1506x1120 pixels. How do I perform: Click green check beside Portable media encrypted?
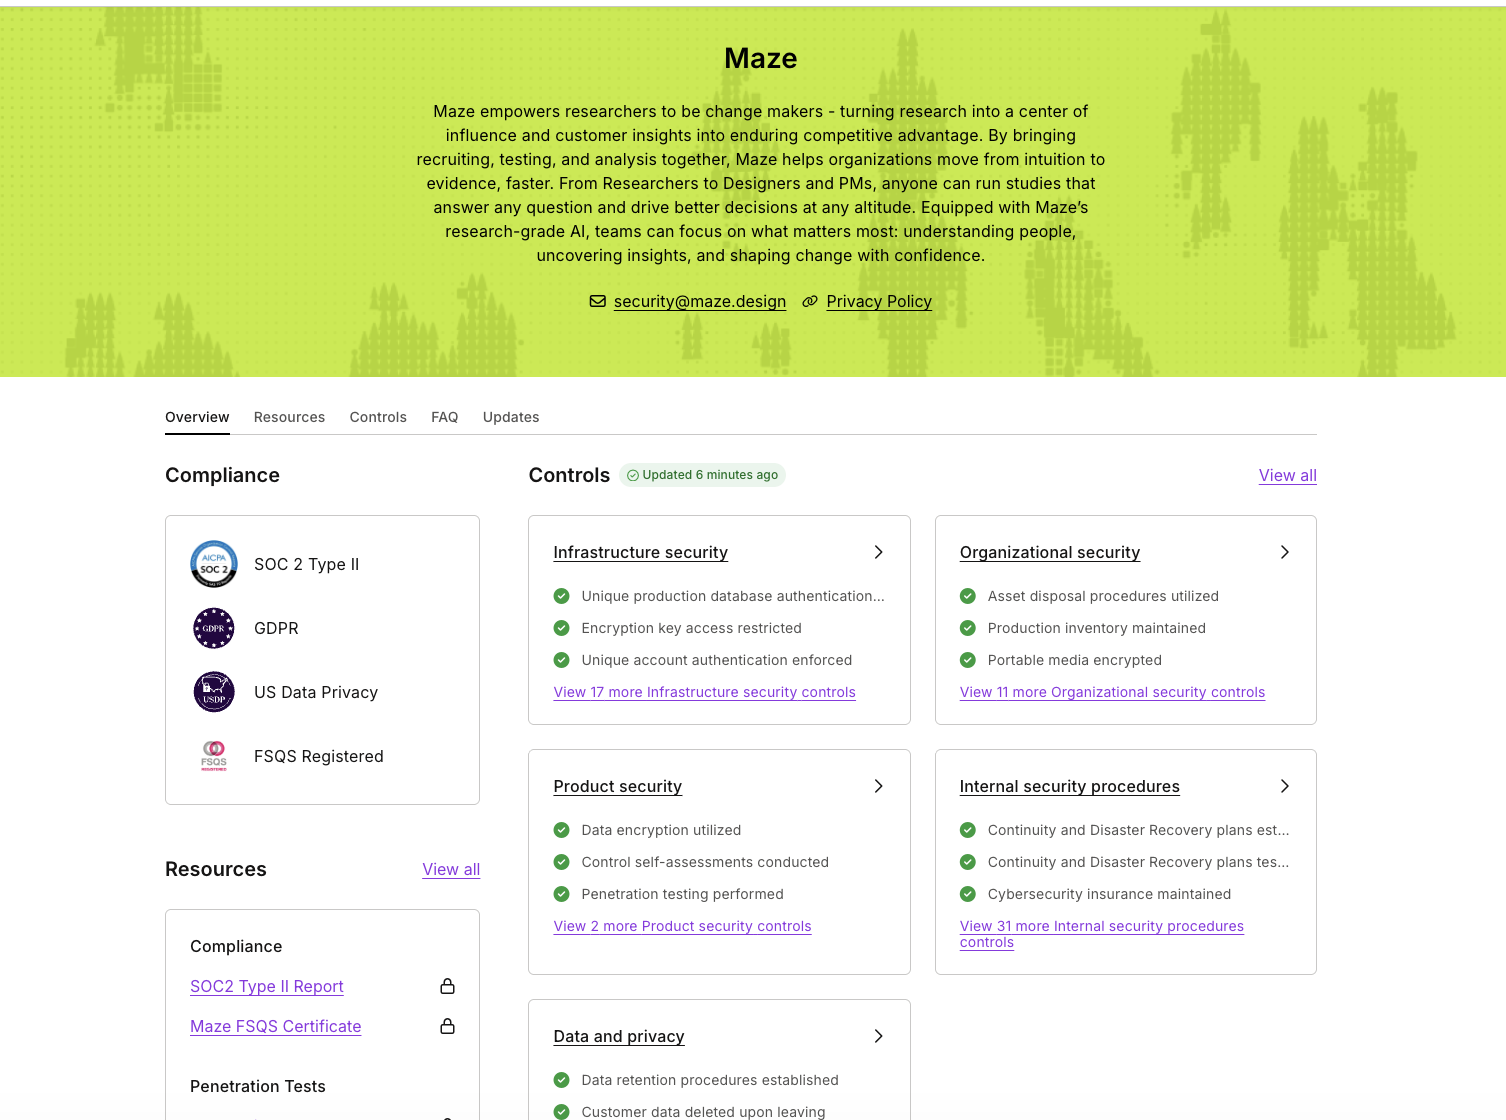pos(968,660)
